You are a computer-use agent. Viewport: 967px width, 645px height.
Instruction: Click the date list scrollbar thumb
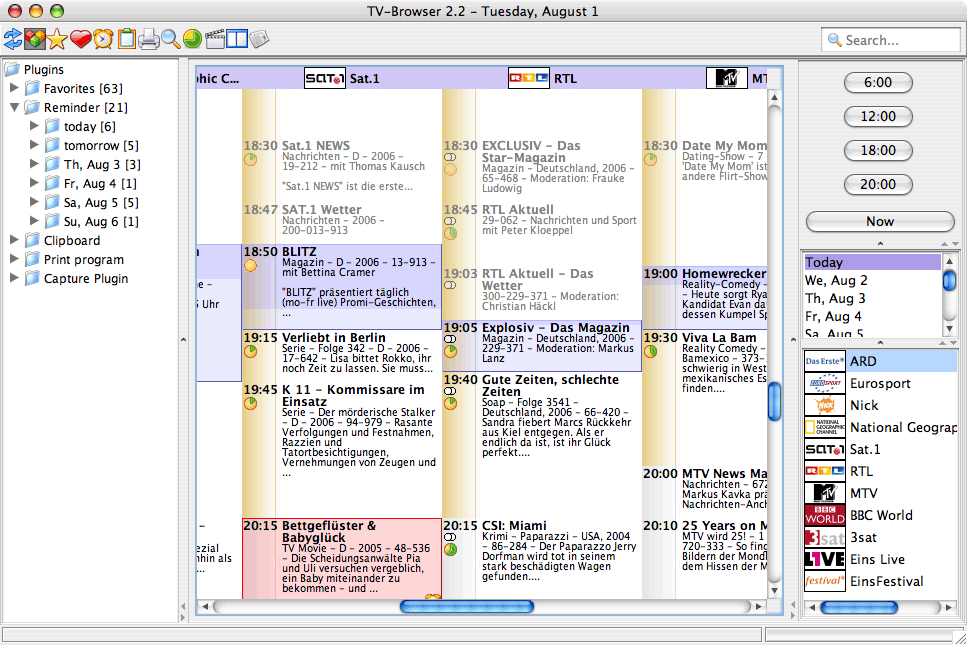point(950,281)
